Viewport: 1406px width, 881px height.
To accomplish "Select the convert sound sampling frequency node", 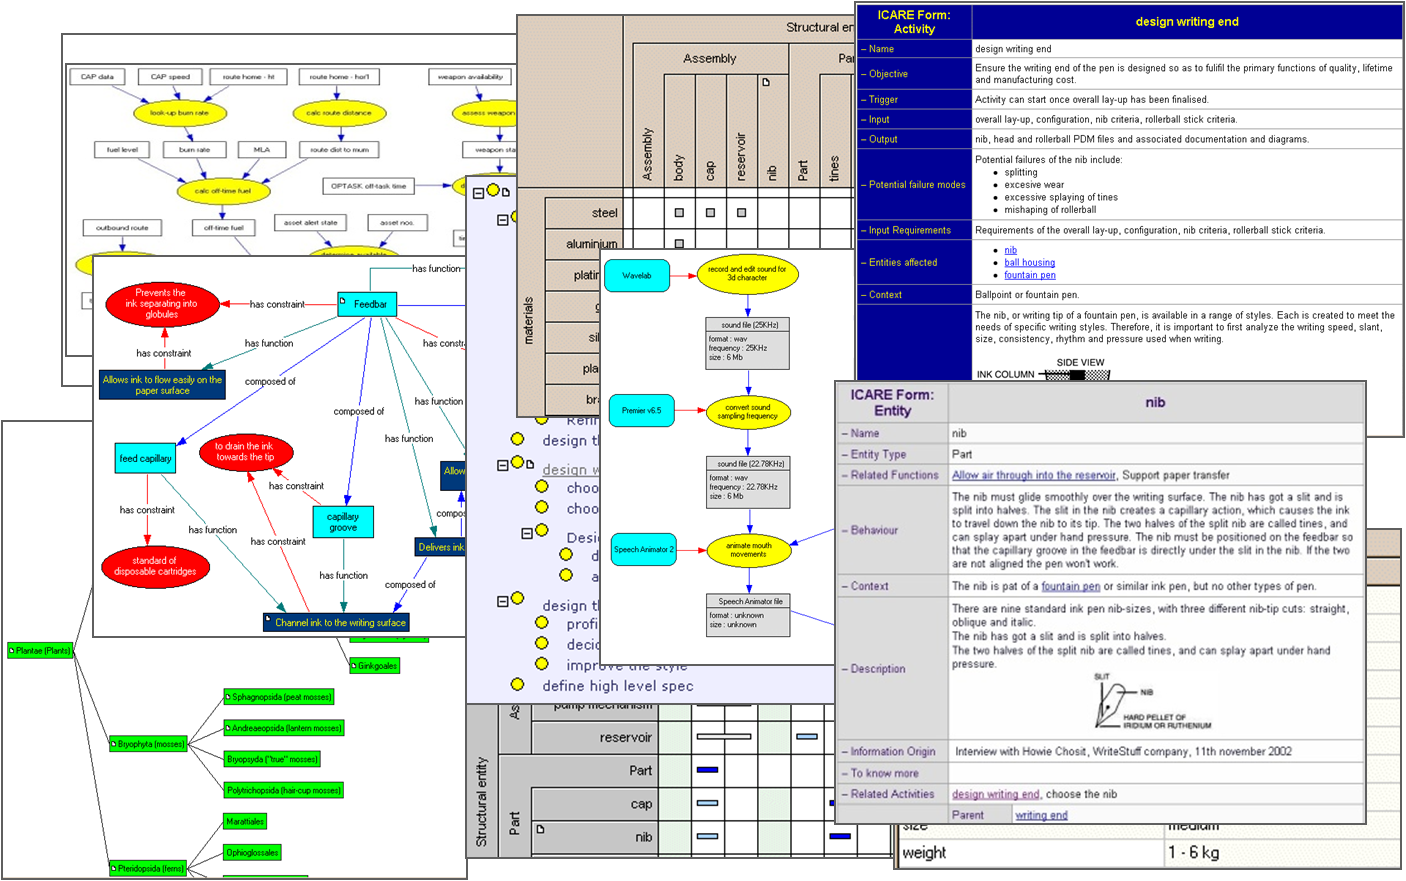I will click(748, 411).
